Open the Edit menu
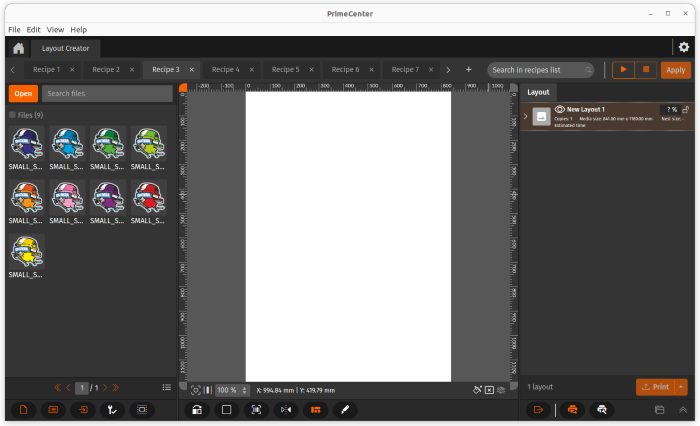The image size is (700, 426). click(33, 29)
